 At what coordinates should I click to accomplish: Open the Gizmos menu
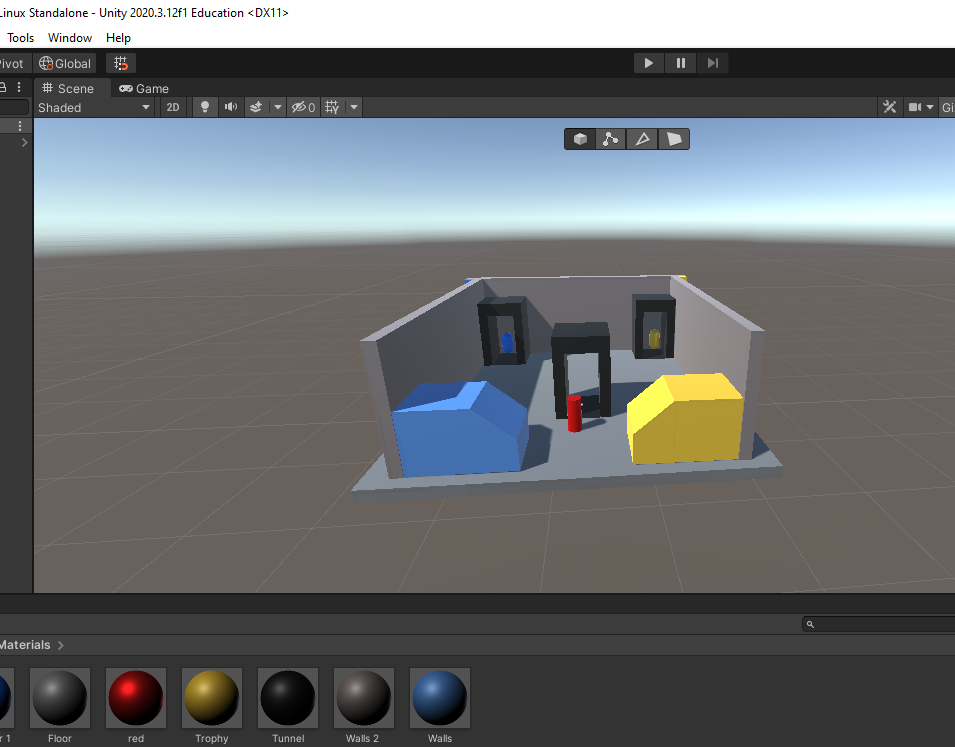point(947,107)
